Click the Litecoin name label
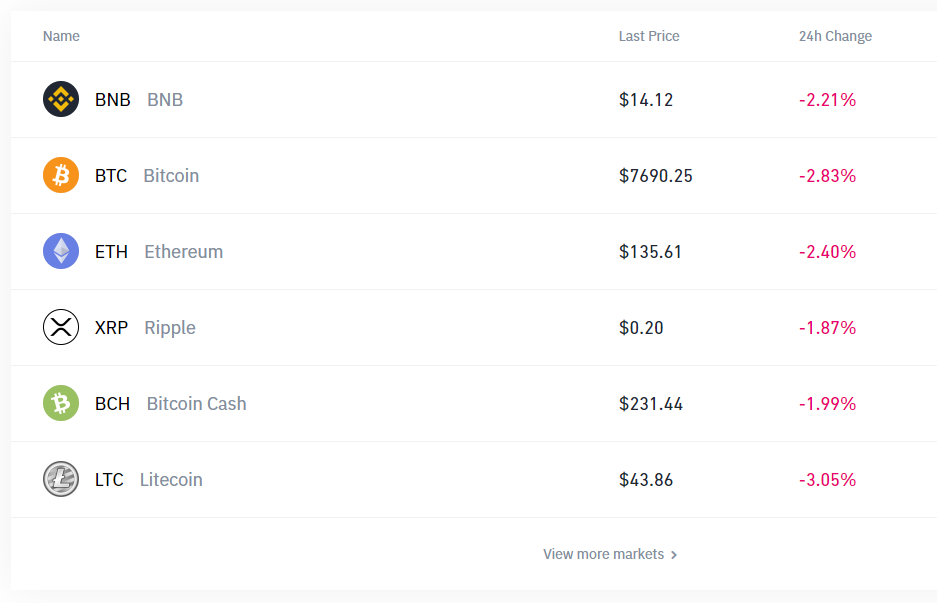 [171, 480]
